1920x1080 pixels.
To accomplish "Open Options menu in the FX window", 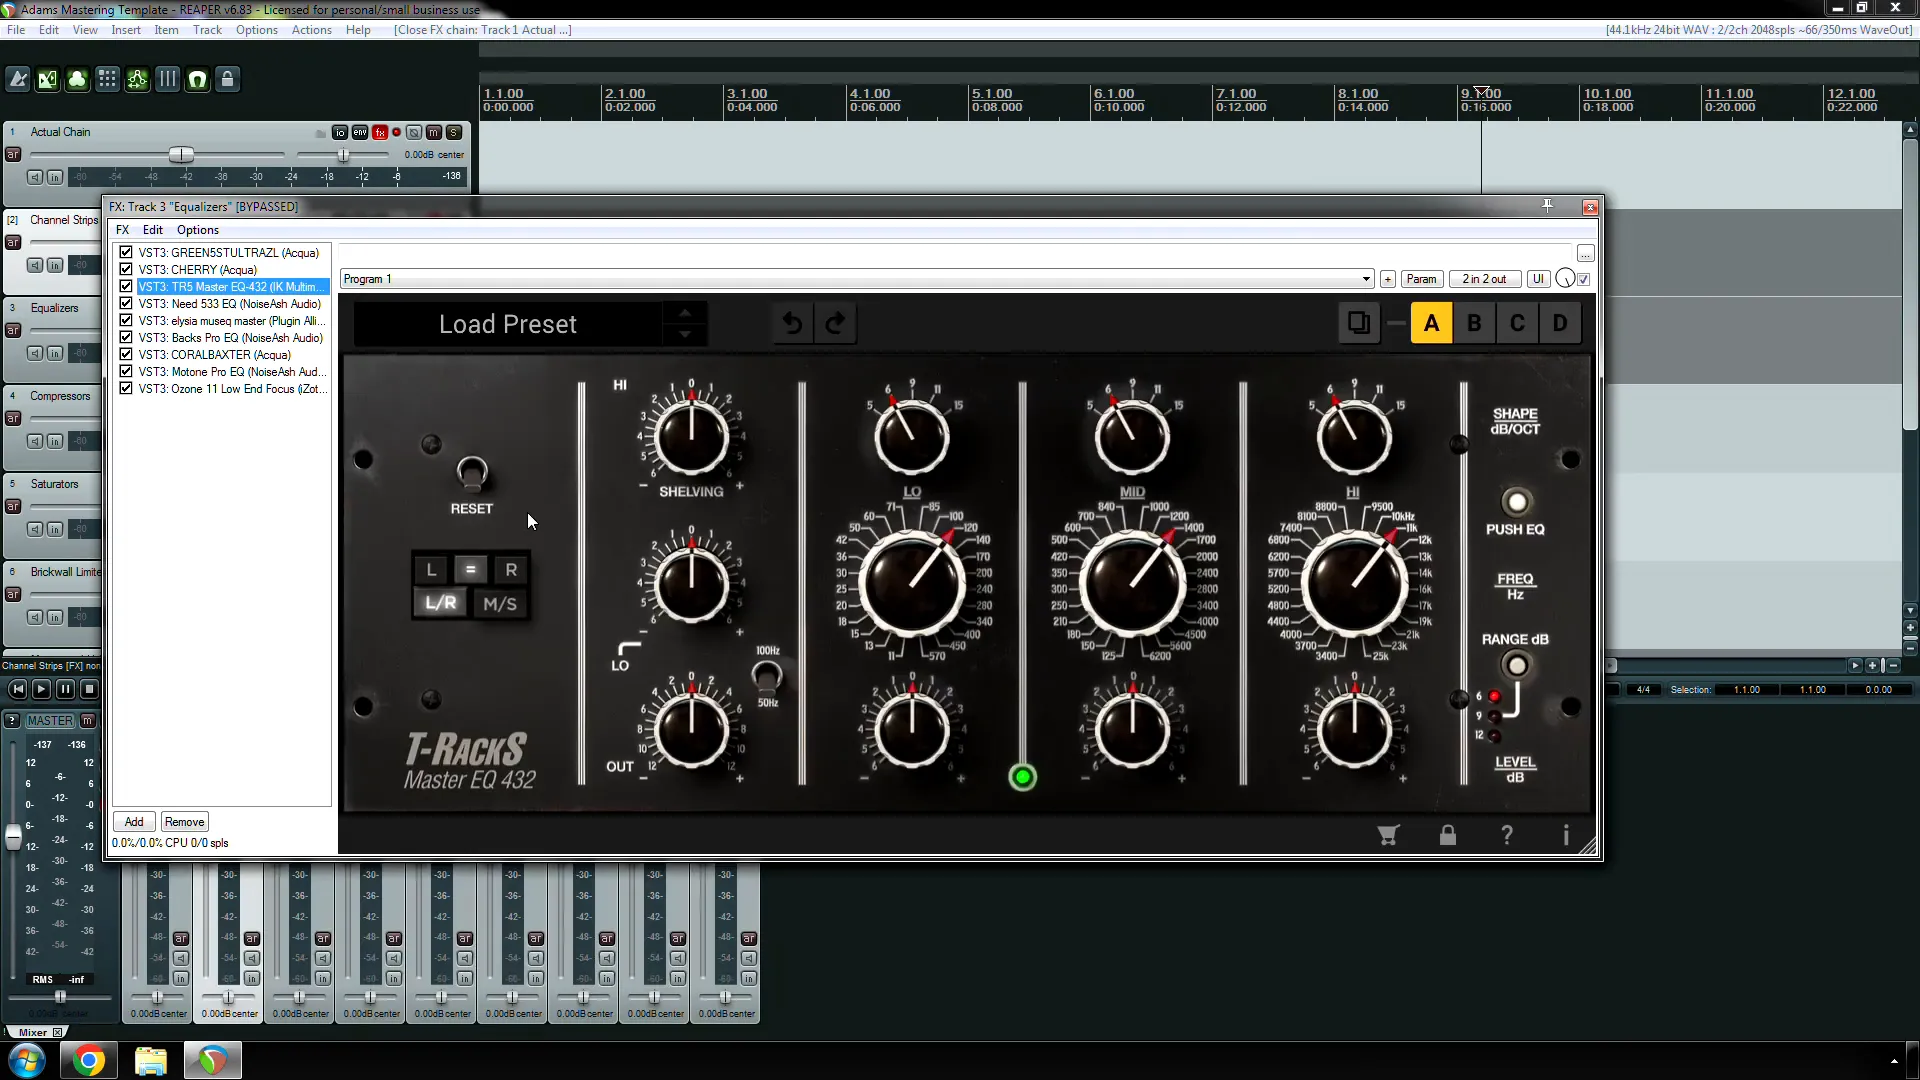I will (198, 230).
